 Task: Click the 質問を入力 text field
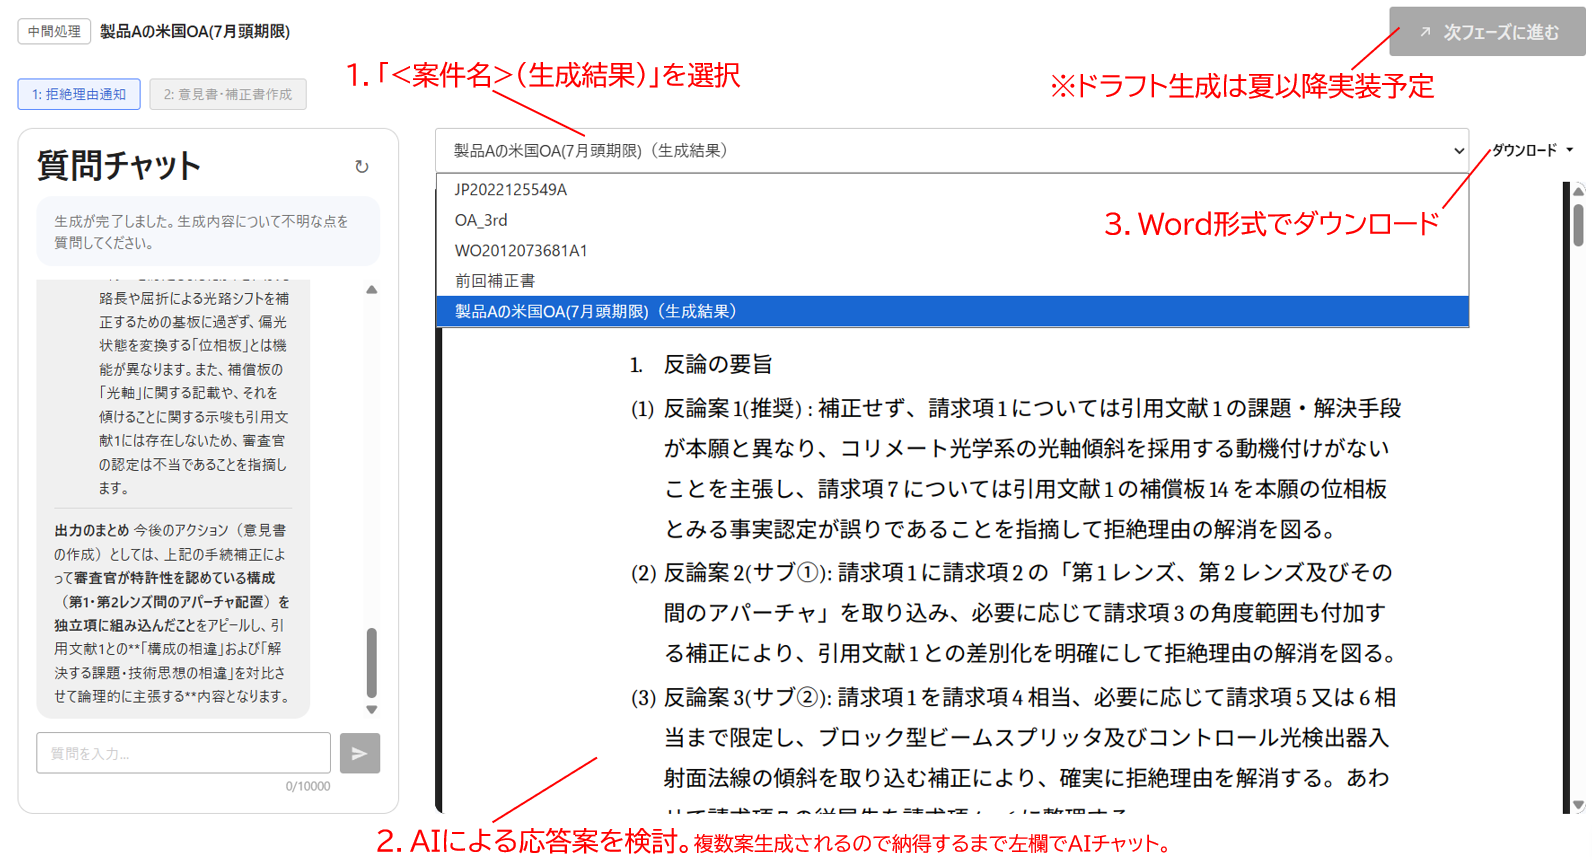(x=183, y=753)
